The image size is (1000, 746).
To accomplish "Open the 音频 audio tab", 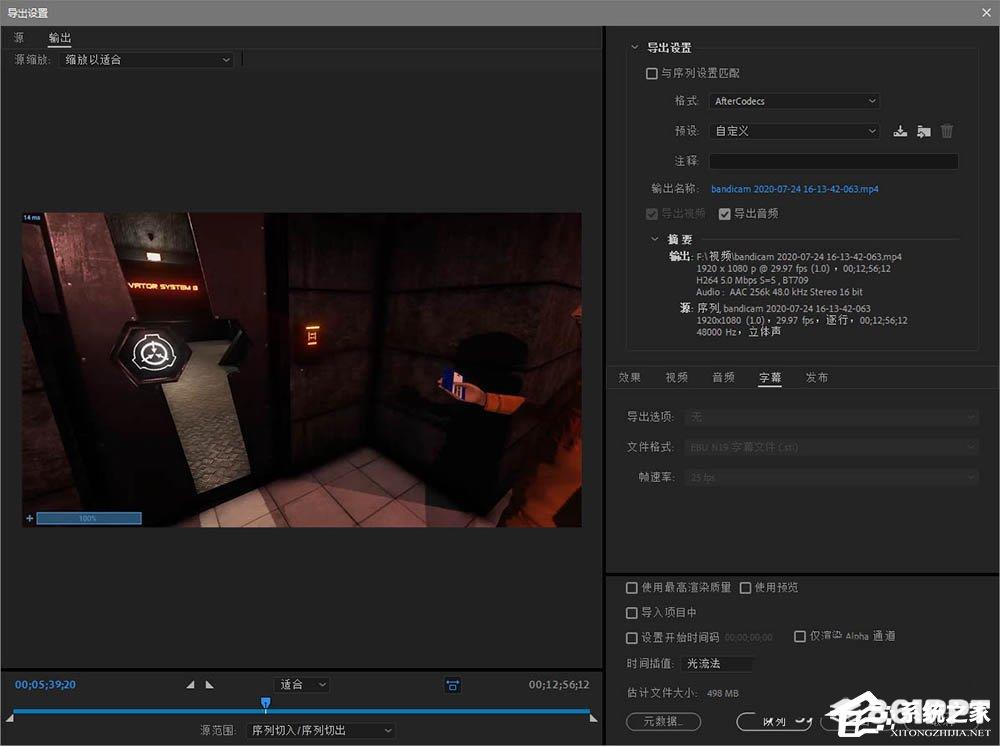I will pos(723,377).
